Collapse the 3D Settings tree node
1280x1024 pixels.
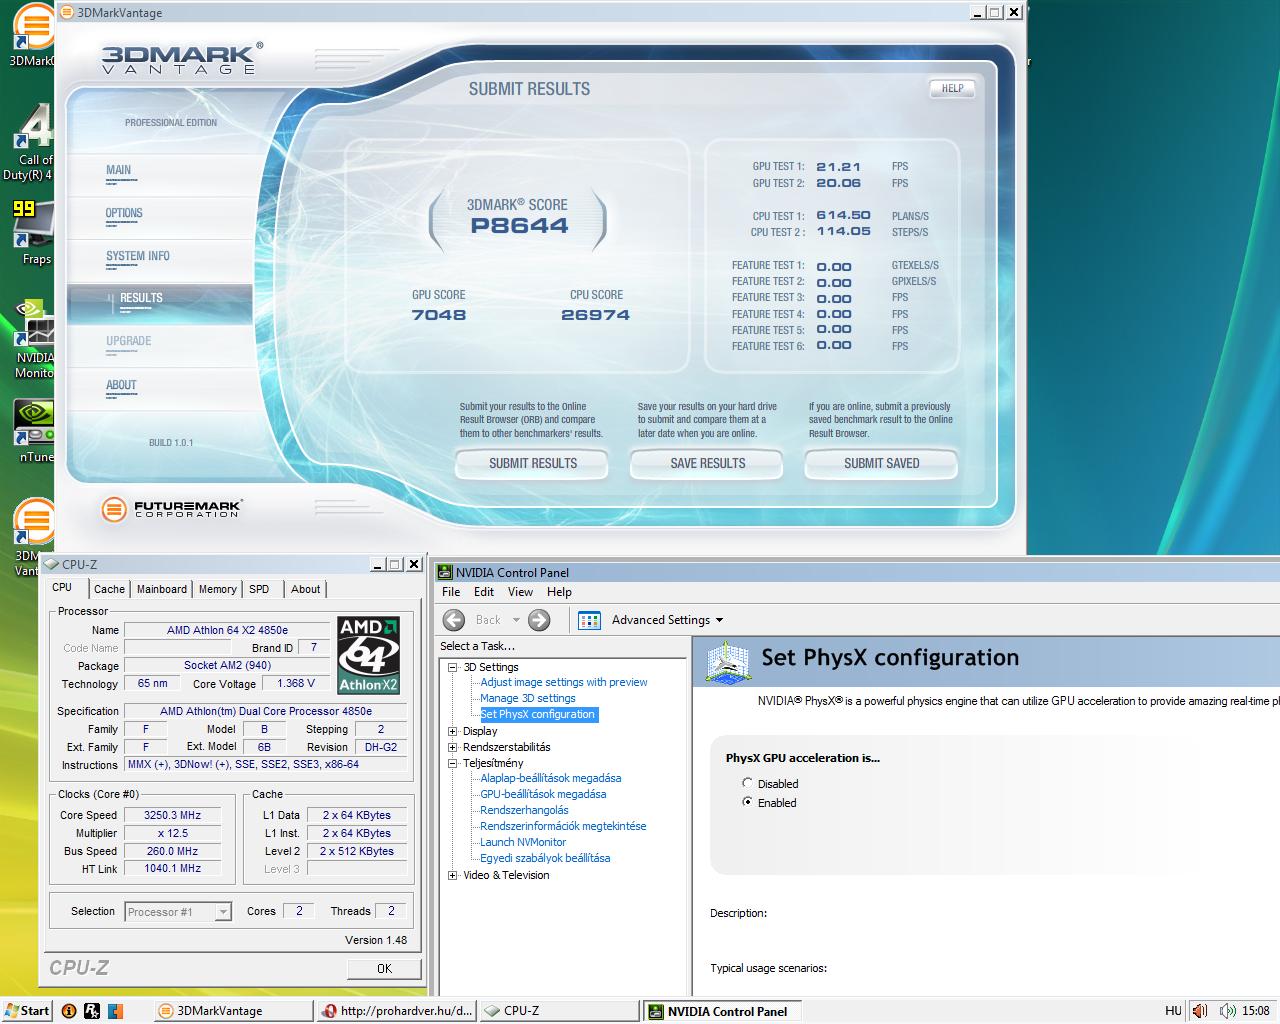(x=453, y=667)
